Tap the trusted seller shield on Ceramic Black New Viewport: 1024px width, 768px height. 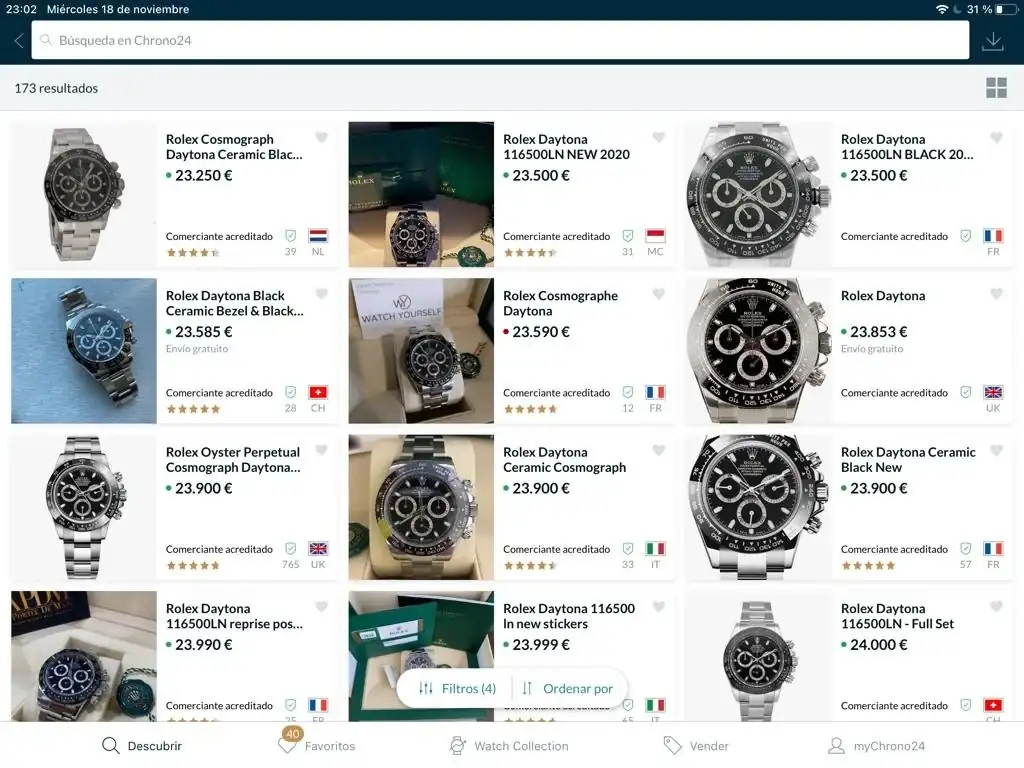965,549
